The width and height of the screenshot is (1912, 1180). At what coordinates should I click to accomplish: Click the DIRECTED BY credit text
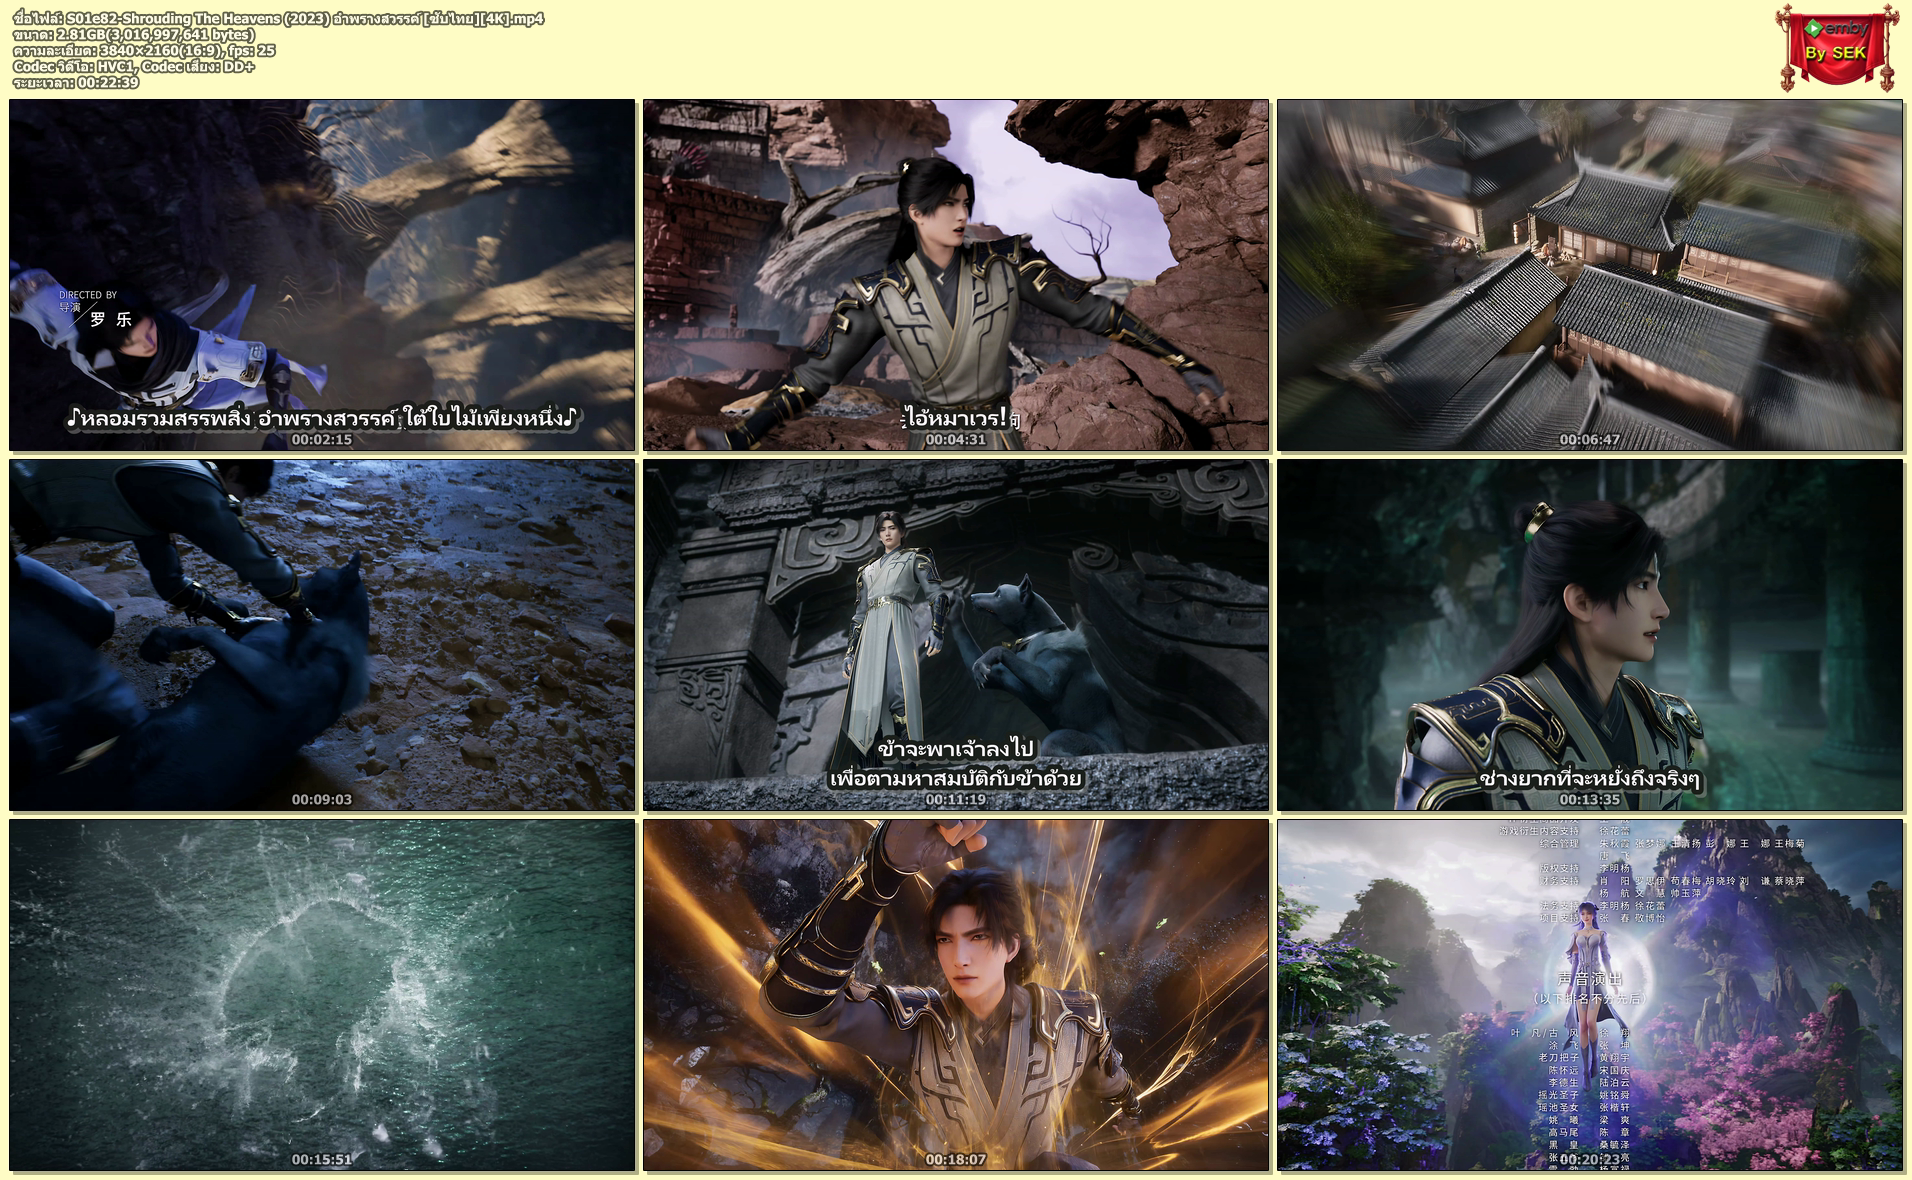coord(88,295)
